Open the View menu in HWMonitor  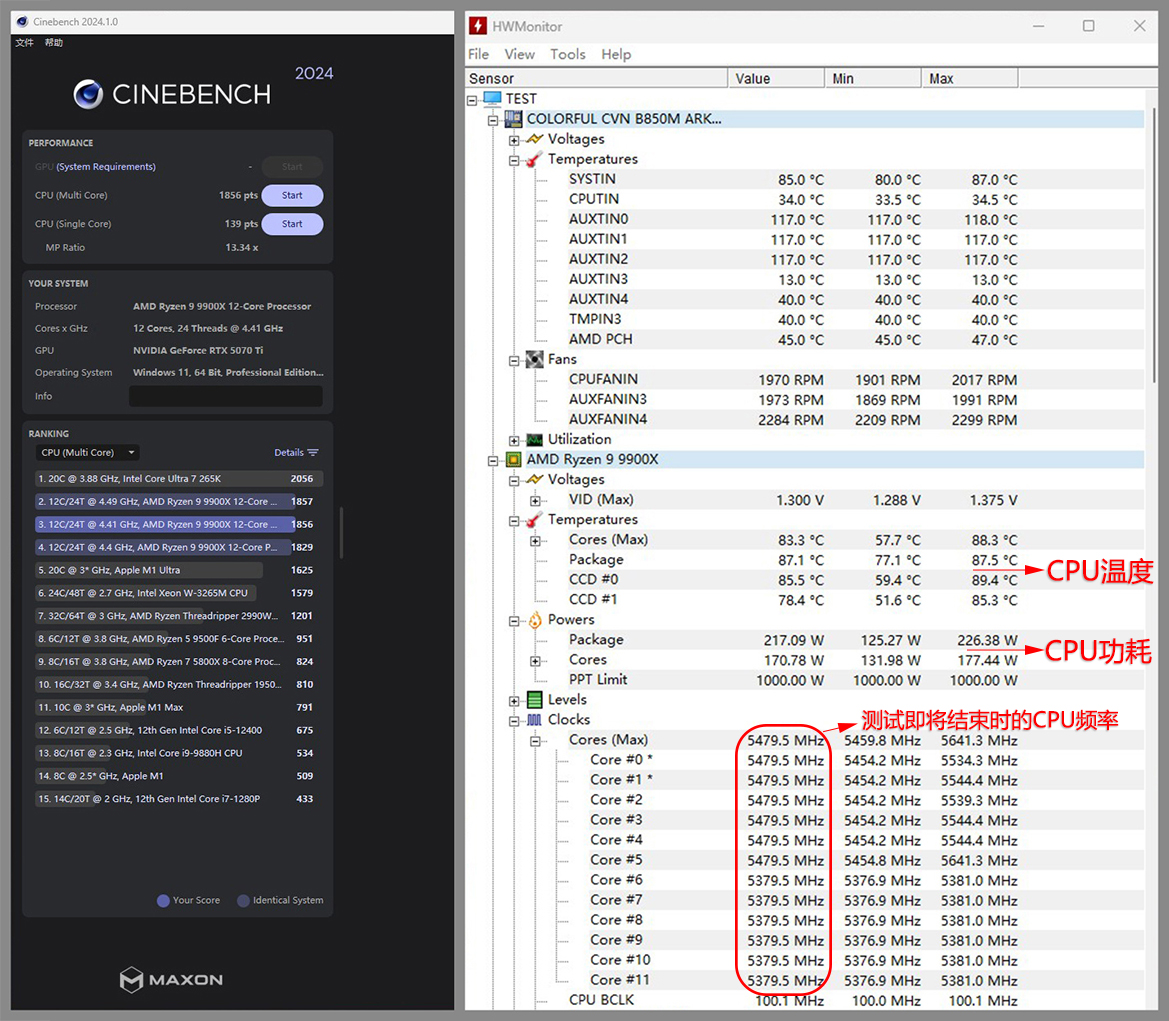(x=519, y=54)
